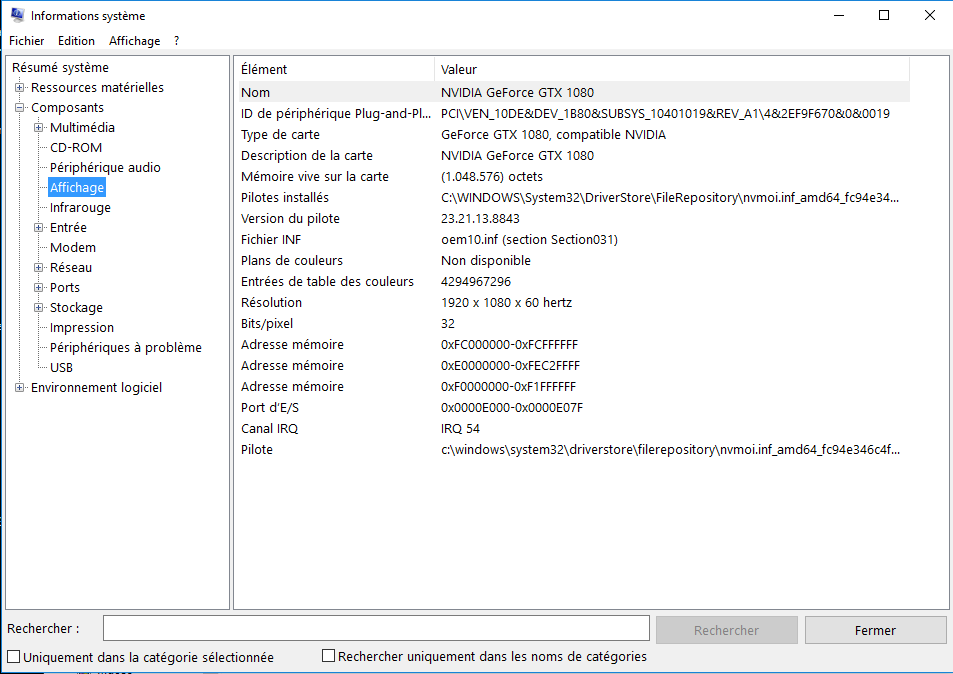Select Périphérique audio in the tree
Screen dimensions: 953x674
point(105,168)
